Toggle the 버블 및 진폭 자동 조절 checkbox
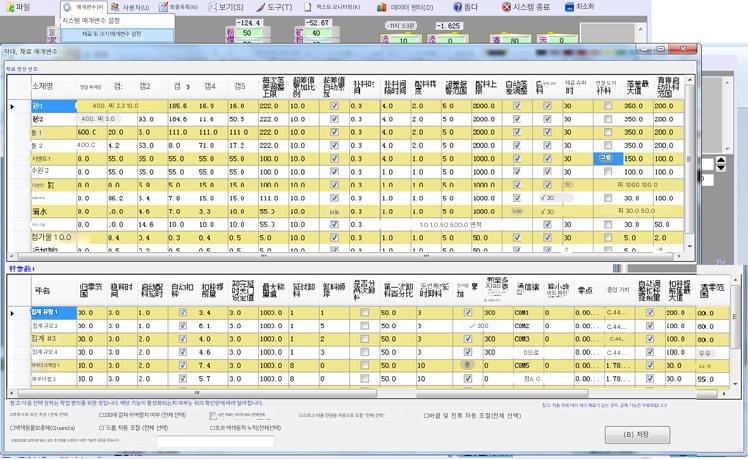 point(427,414)
